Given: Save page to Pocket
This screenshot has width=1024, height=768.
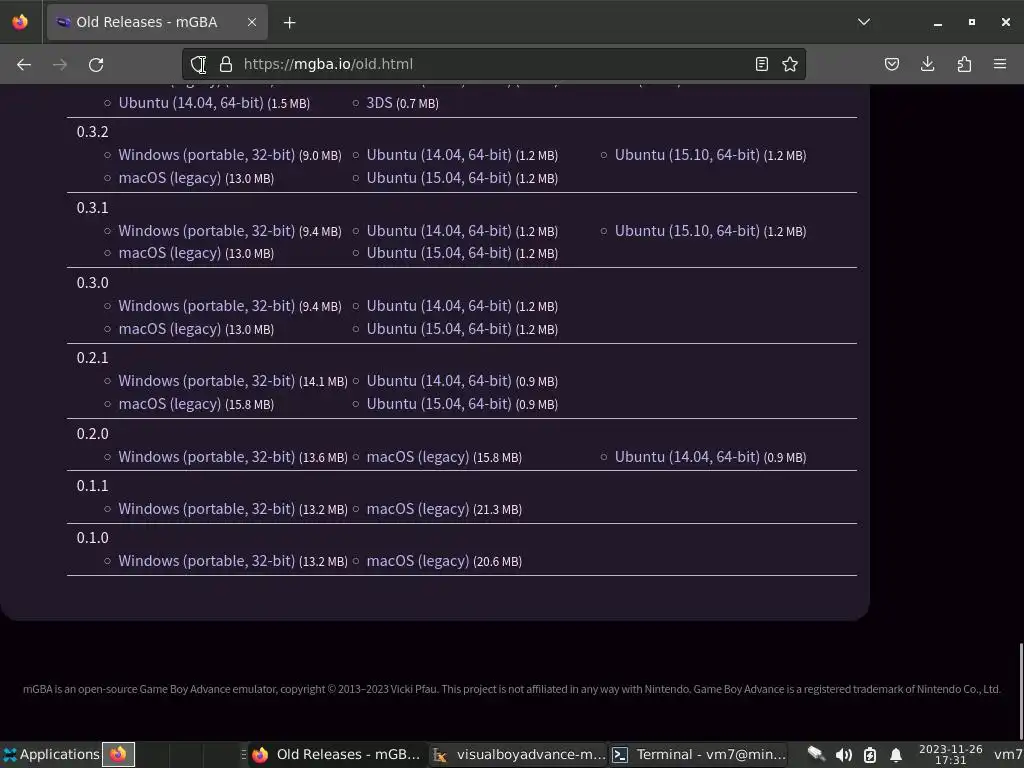Looking at the screenshot, I should point(891,64).
